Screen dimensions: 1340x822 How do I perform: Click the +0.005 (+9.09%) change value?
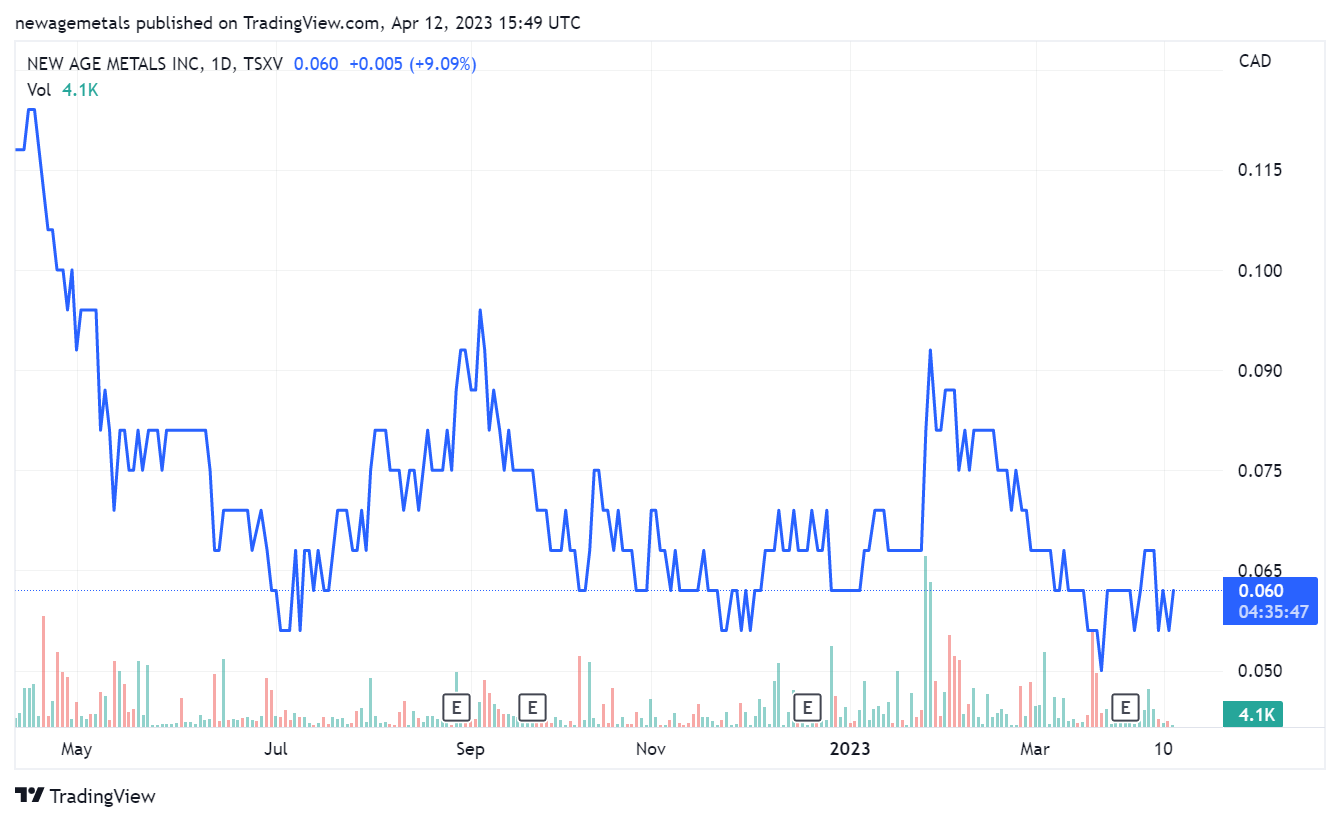click(413, 64)
